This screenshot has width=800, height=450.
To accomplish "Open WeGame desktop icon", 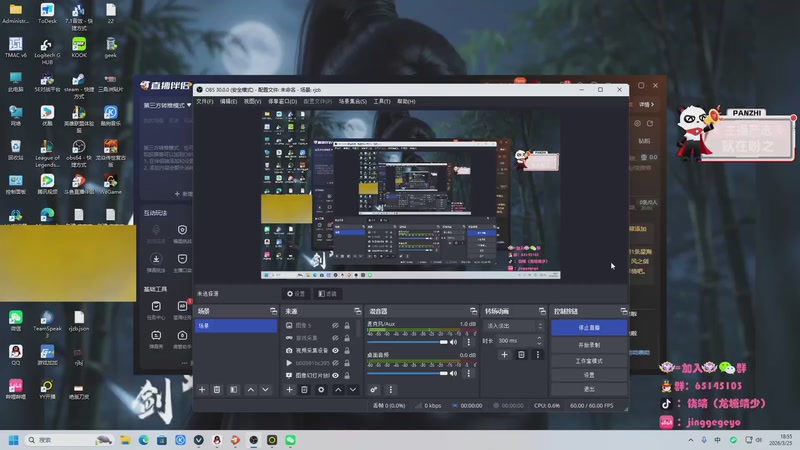I will pos(111,184).
